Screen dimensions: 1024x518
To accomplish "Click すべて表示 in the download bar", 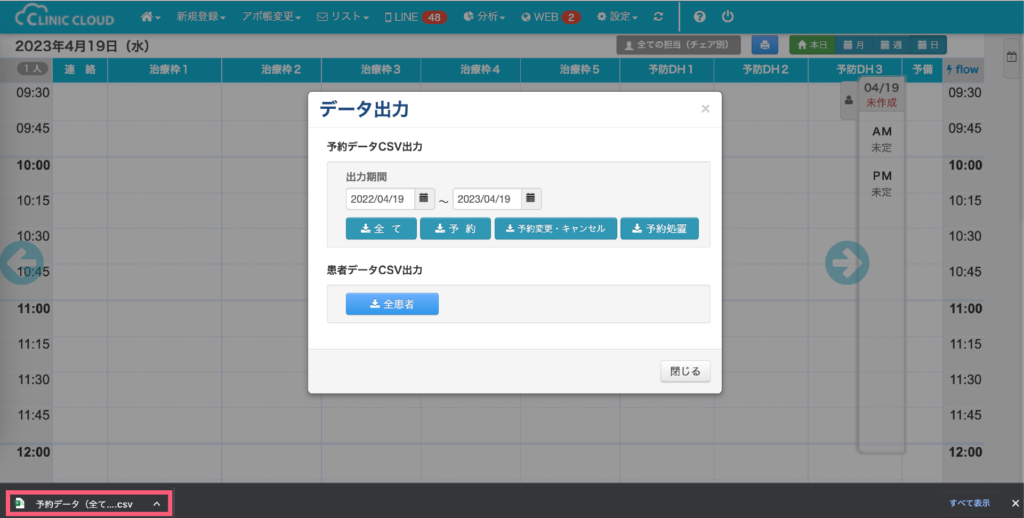I will pos(970,503).
